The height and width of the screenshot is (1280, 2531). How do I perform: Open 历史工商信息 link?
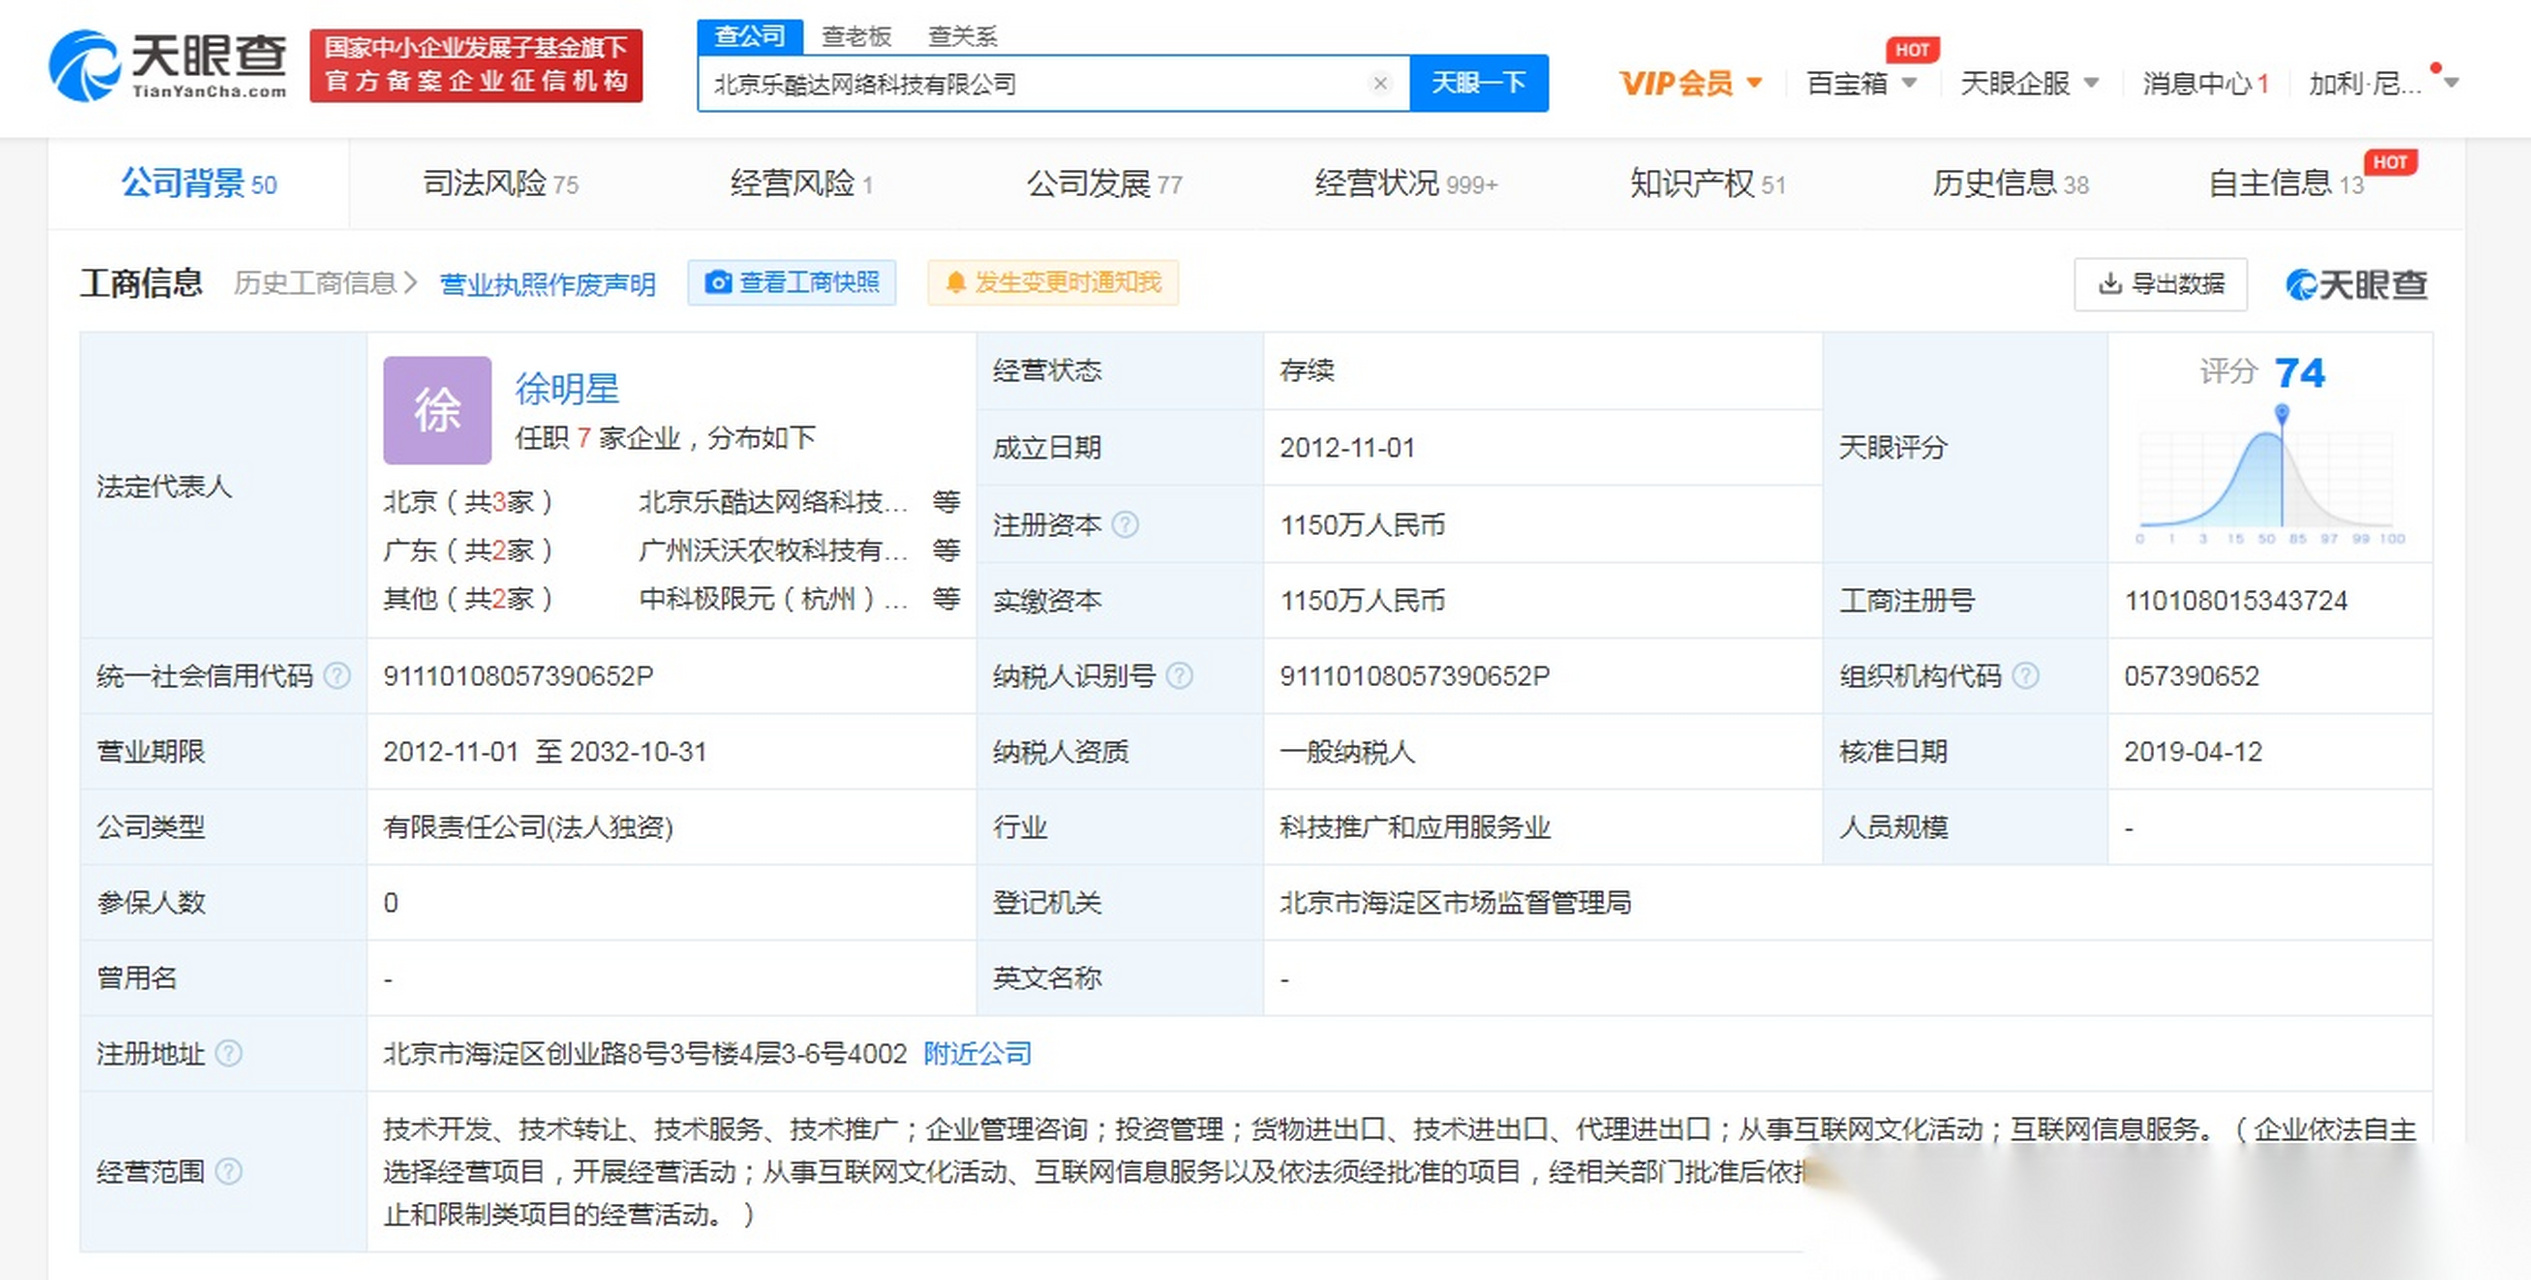(325, 284)
